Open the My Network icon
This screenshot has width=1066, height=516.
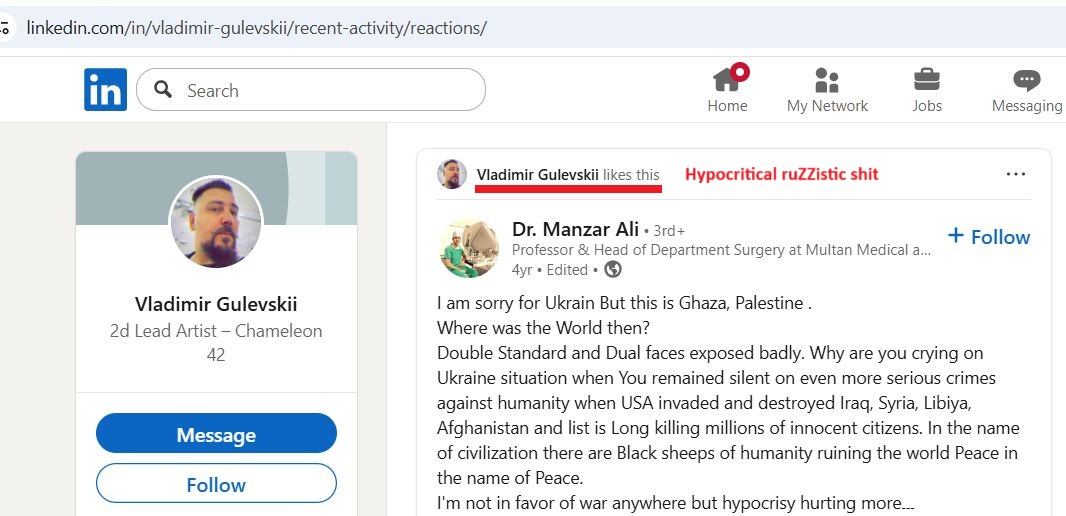point(827,81)
